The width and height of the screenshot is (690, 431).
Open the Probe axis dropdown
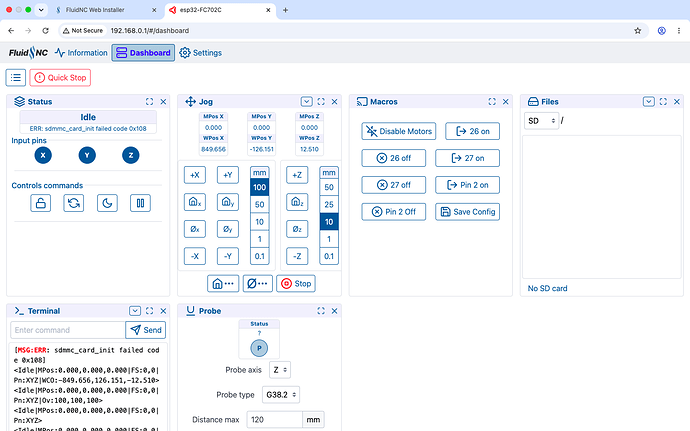[280, 370]
